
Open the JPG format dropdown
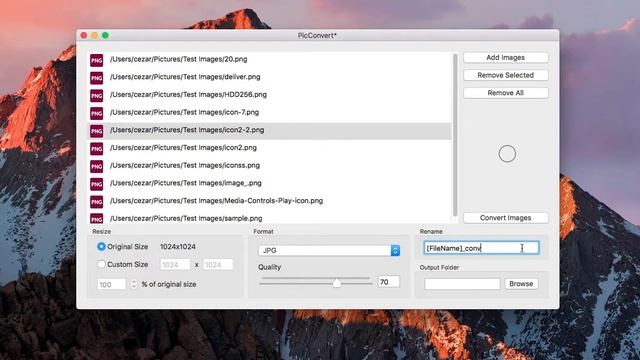coord(329,250)
